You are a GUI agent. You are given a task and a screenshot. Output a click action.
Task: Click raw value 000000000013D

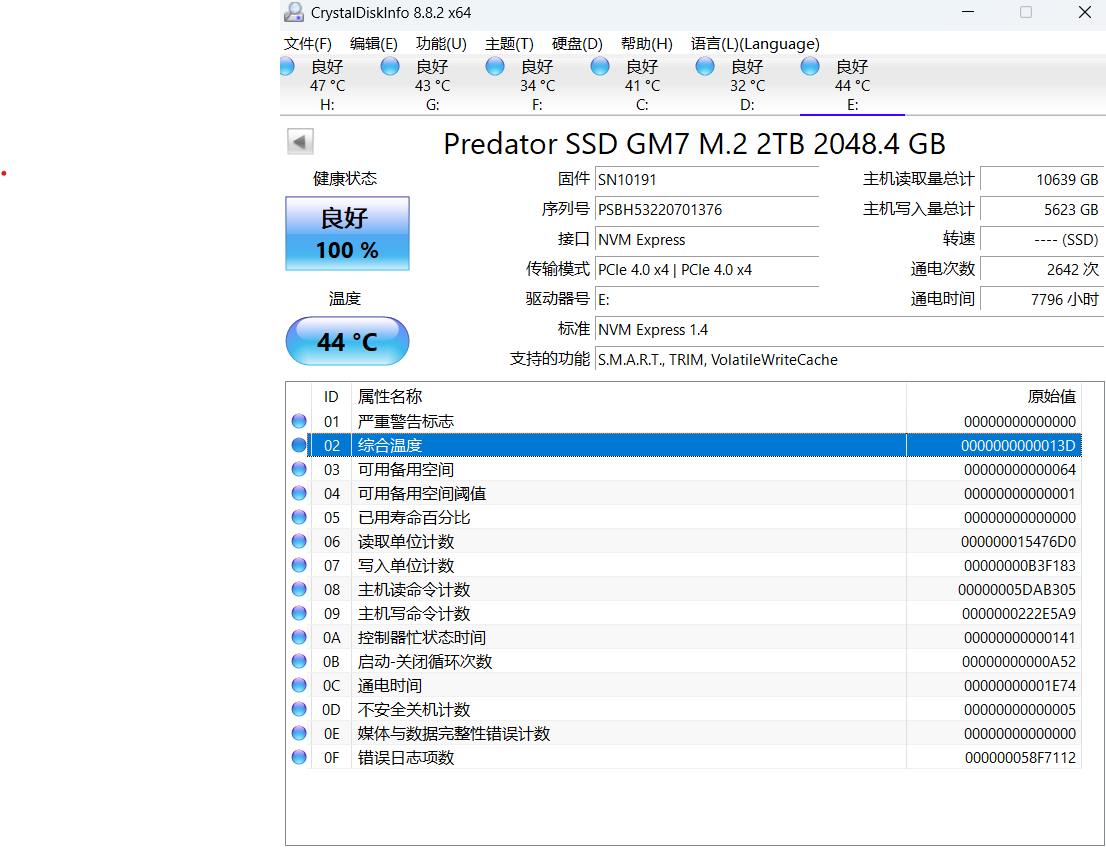[1018, 445]
